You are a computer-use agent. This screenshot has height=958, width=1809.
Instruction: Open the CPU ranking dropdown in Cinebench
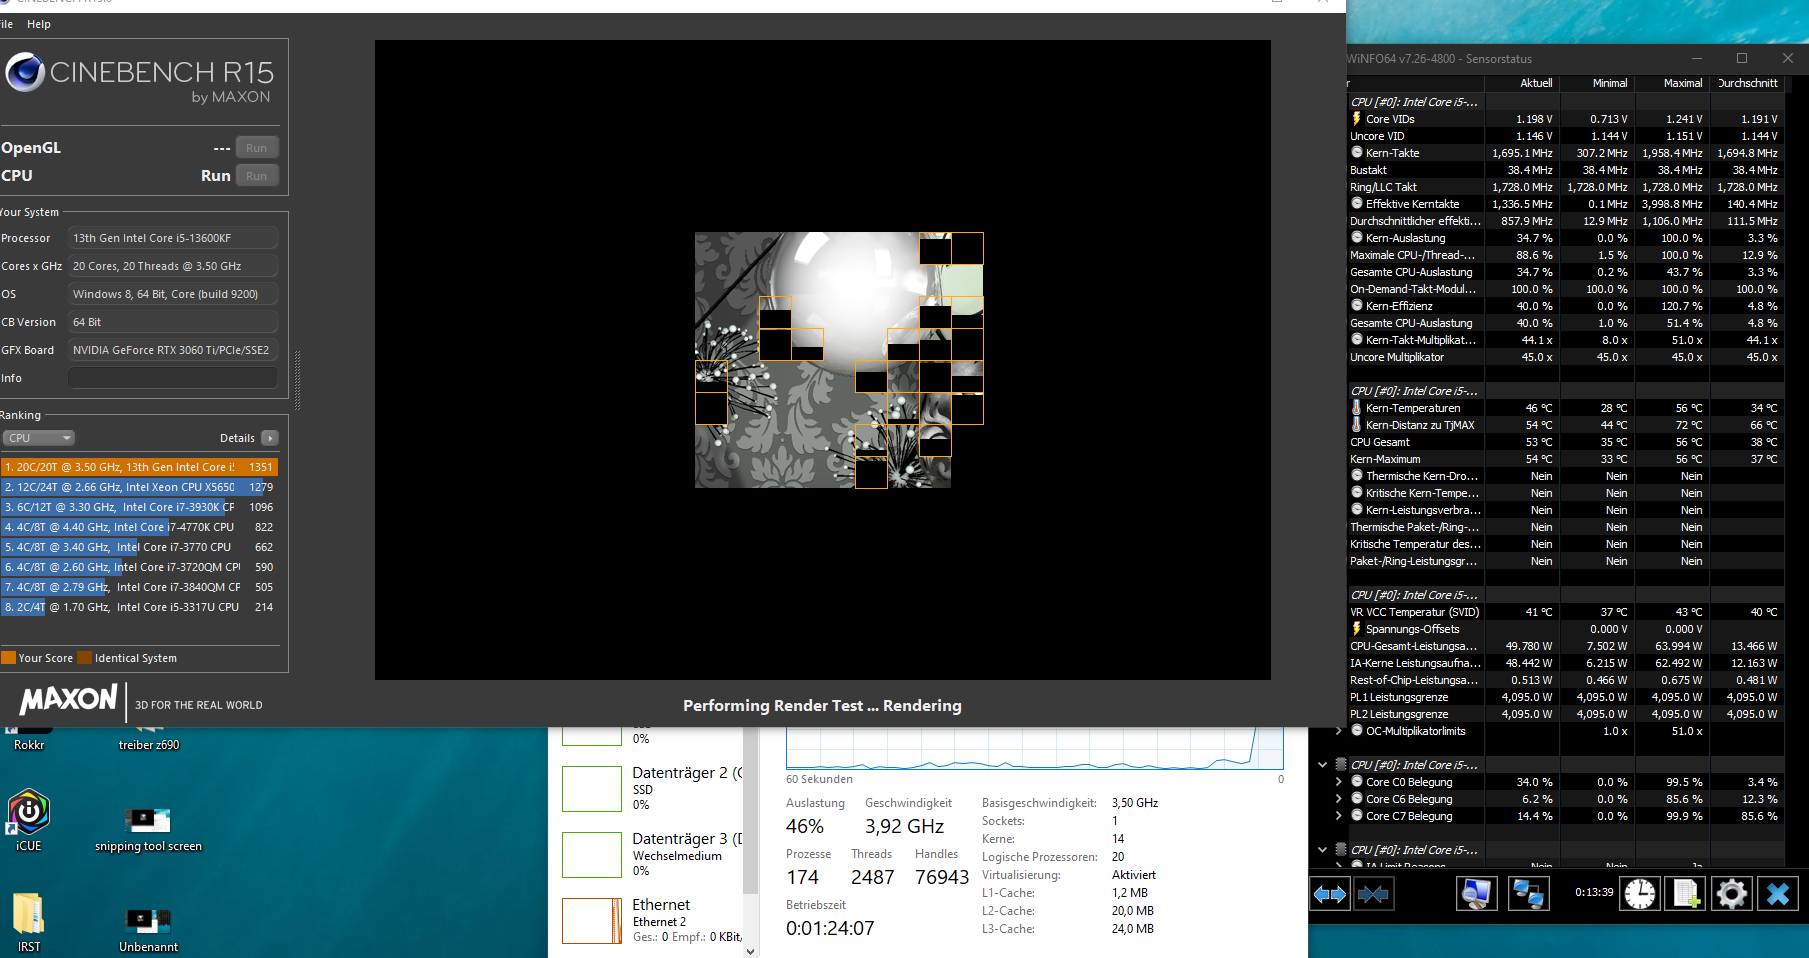coord(39,438)
